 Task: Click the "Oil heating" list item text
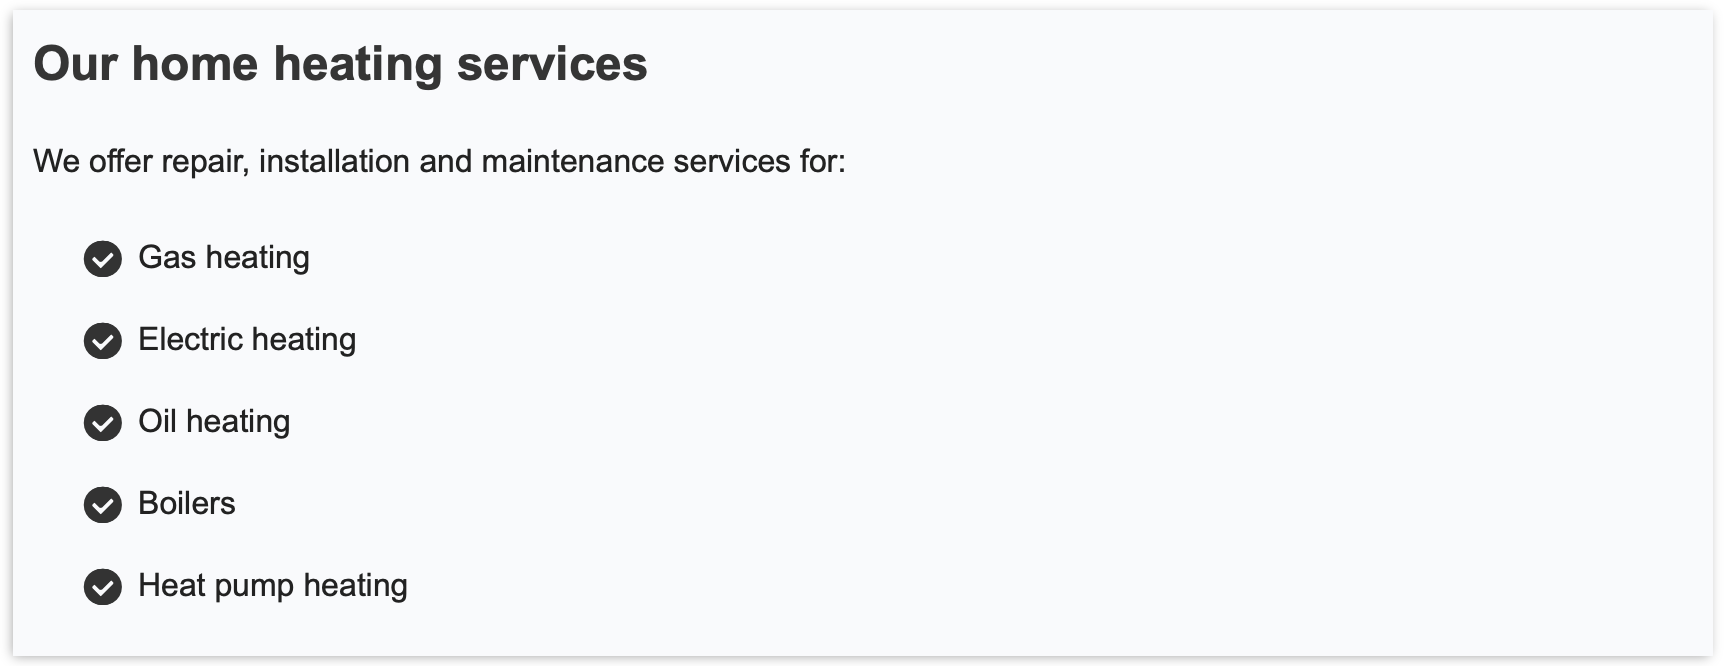coord(214,422)
